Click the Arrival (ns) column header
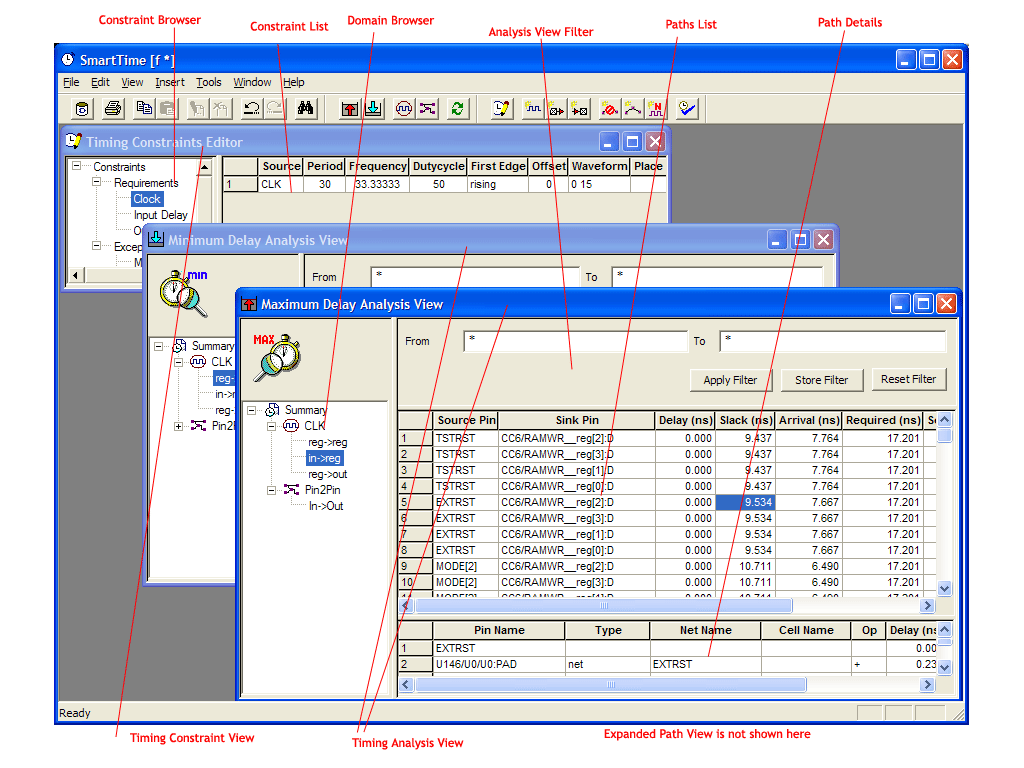 coord(808,421)
